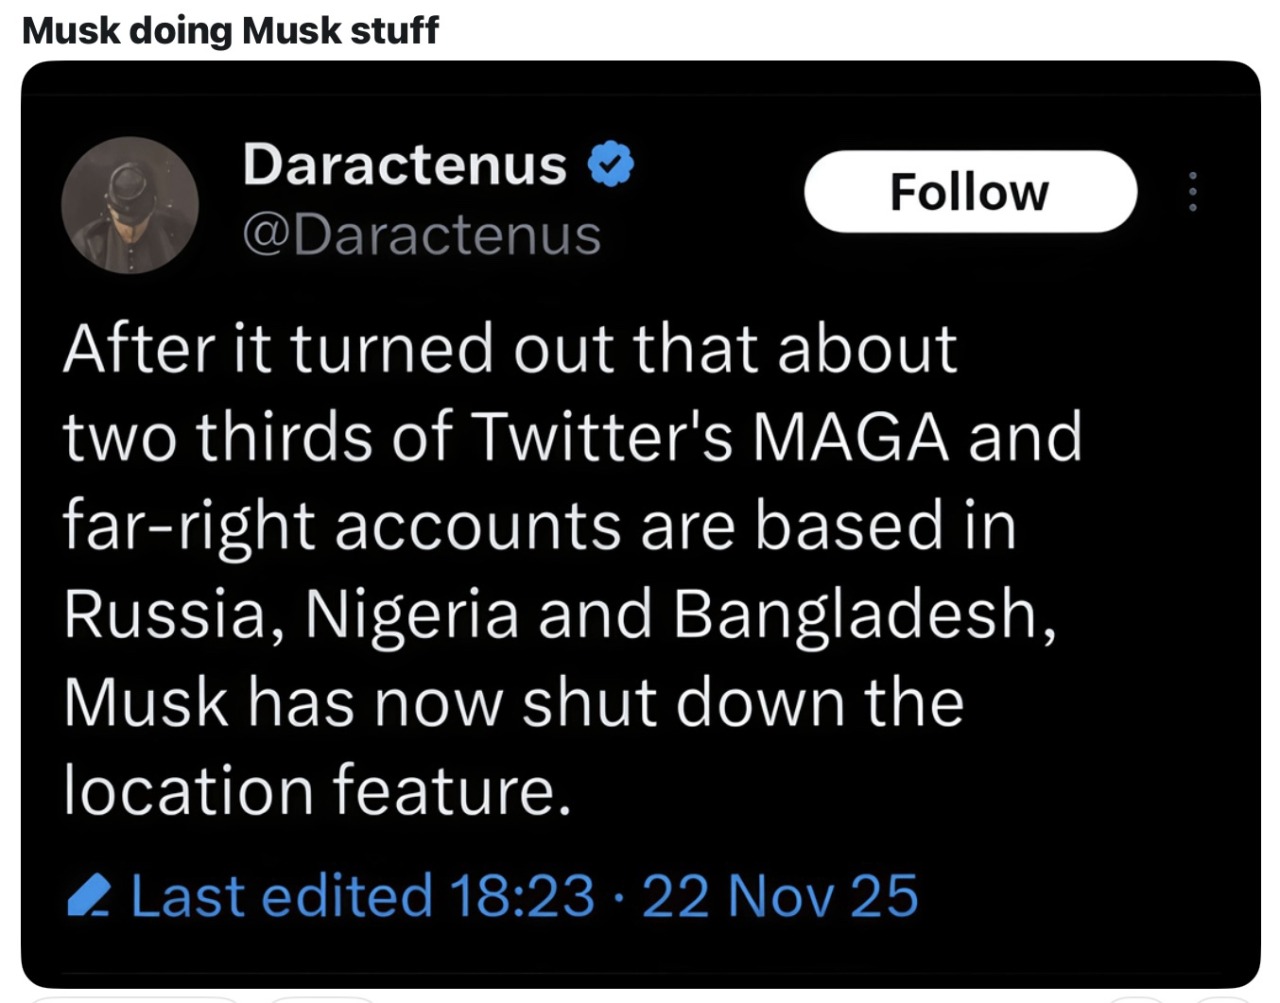Click "far-right" in the tweet body
1280x1003 pixels.
189,526
